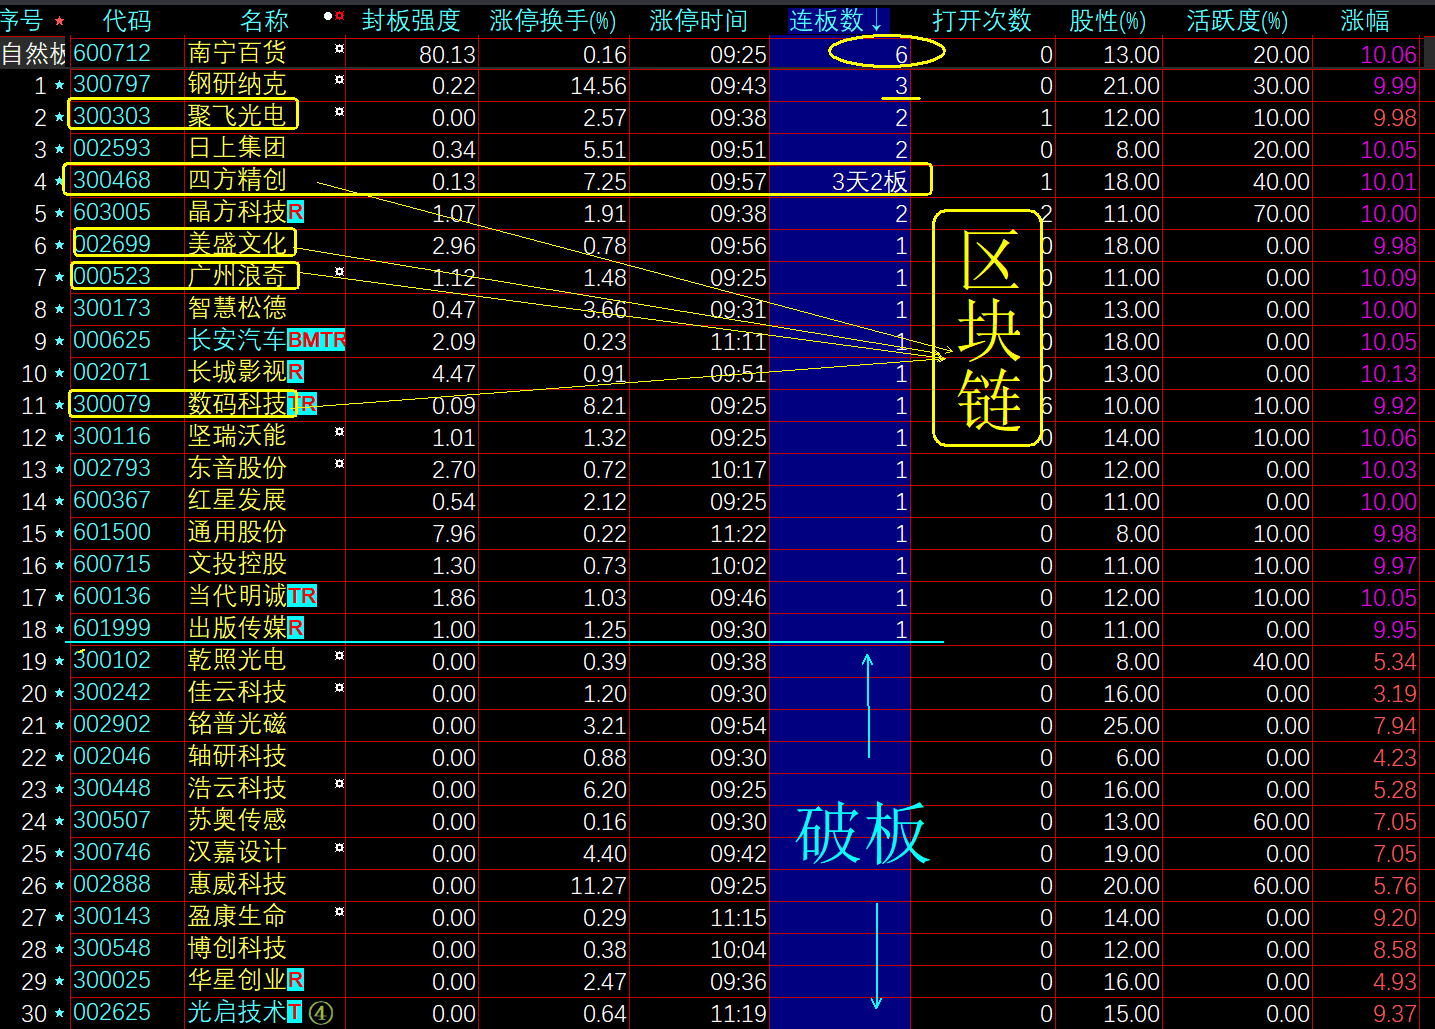Image resolution: width=1435 pixels, height=1029 pixels.
Task: Select stock name 红星发展
Action: tap(237, 500)
